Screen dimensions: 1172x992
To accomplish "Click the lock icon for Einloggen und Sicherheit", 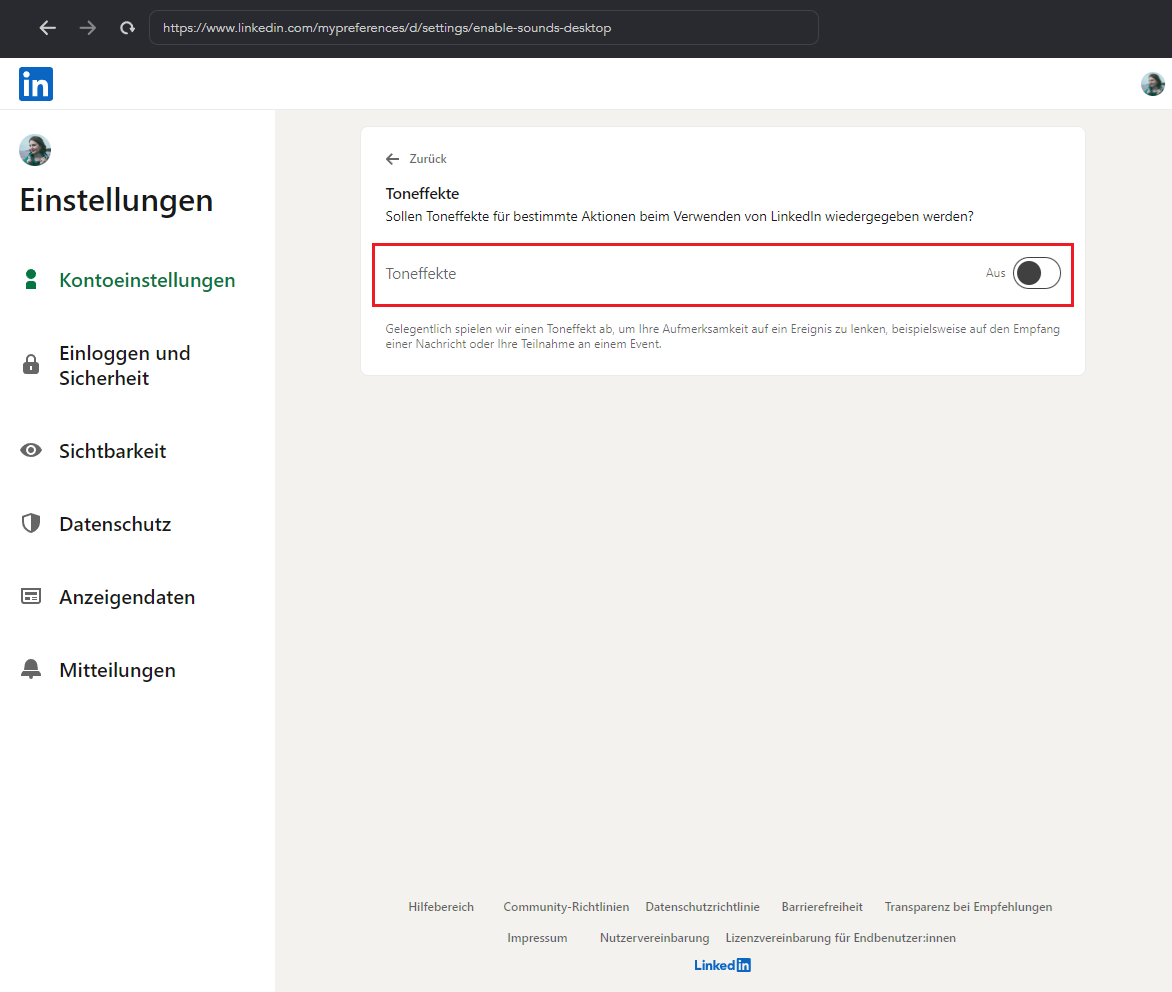I will click(x=31, y=365).
